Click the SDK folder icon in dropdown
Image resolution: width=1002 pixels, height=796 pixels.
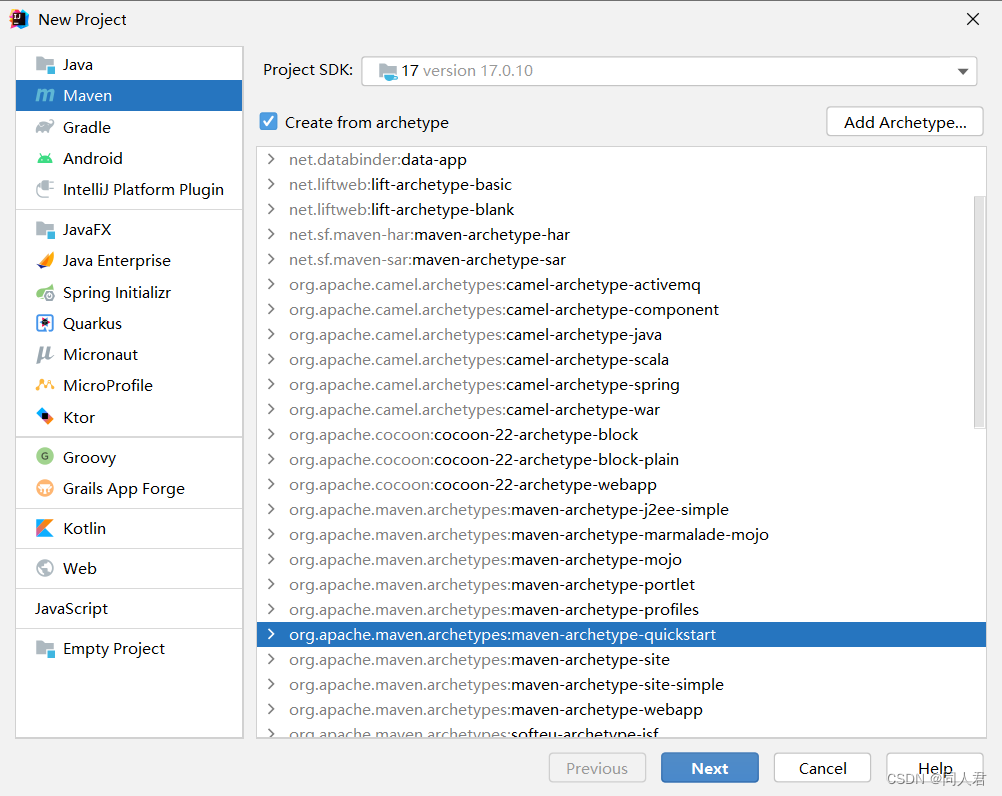(x=388, y=71)
